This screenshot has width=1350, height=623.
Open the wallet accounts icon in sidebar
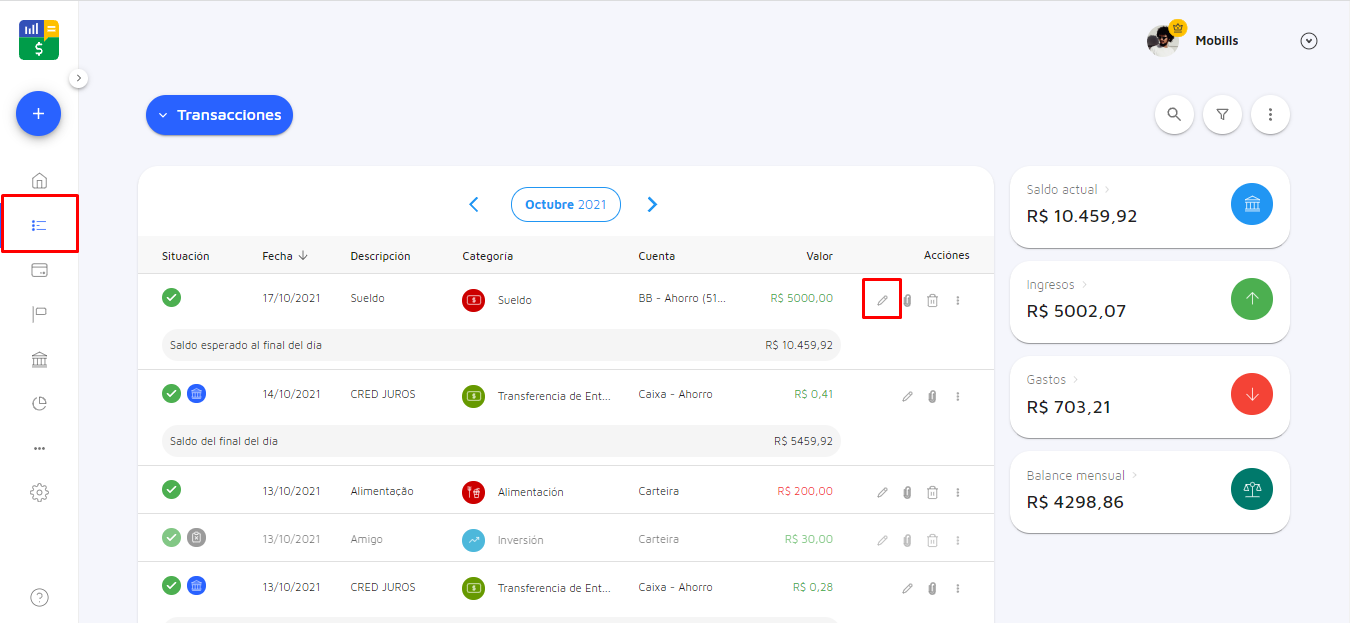pyautogui.click(x=39, y=270)
